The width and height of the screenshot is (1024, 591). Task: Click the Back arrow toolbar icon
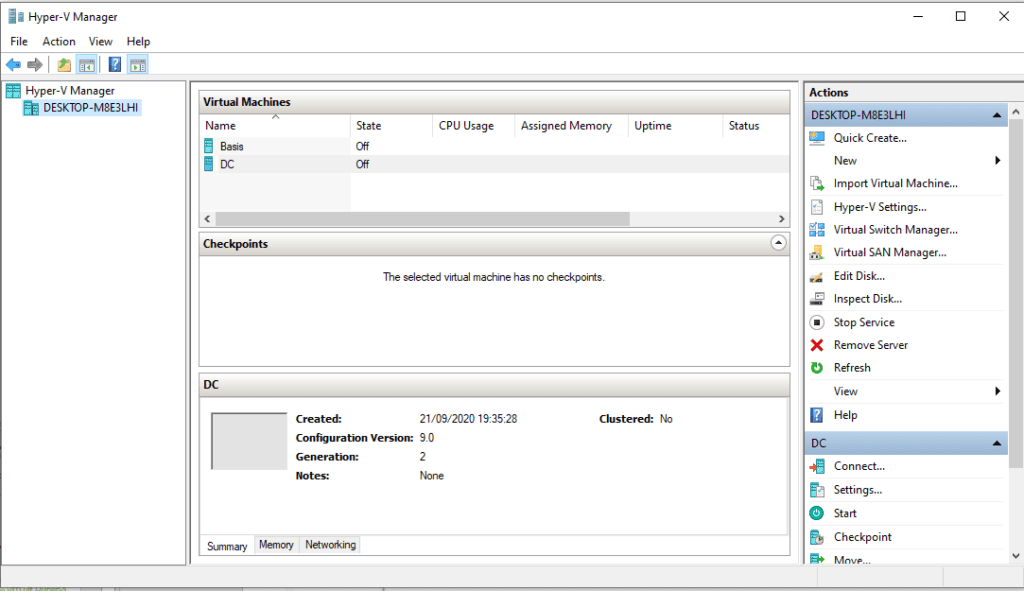[13, 65]
